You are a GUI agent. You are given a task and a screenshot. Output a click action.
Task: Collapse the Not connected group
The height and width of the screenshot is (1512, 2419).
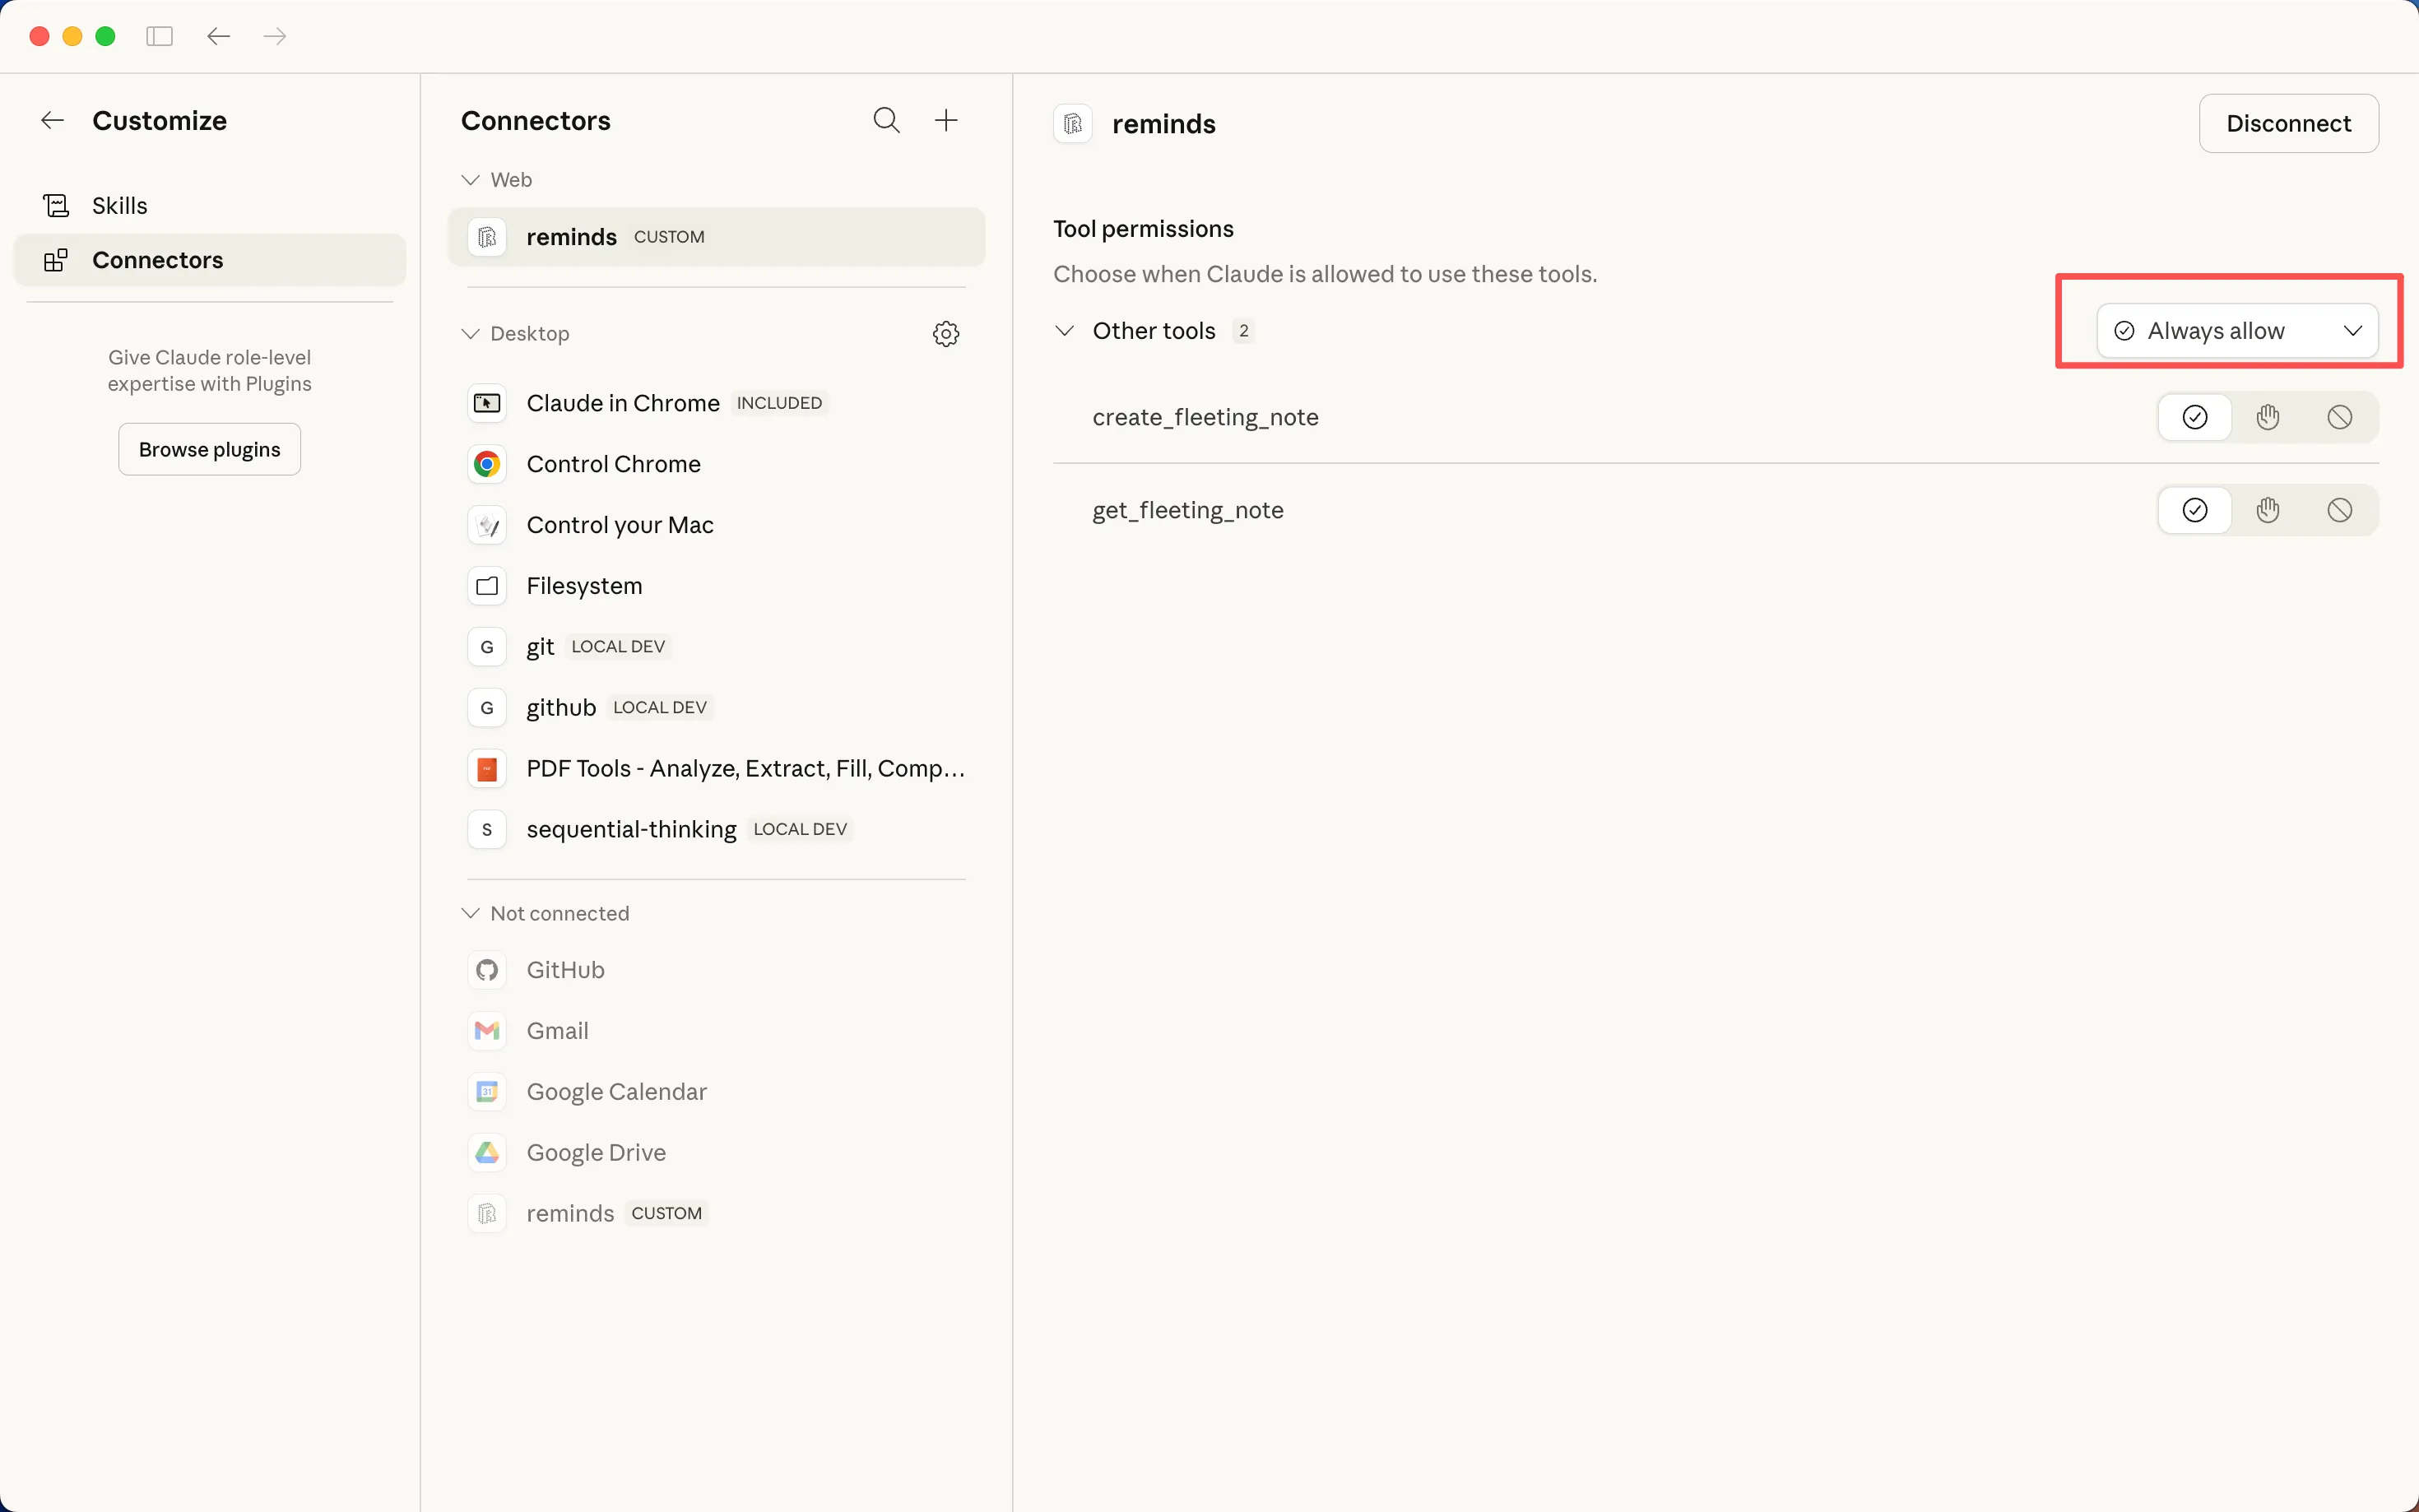tap(470, 913)
